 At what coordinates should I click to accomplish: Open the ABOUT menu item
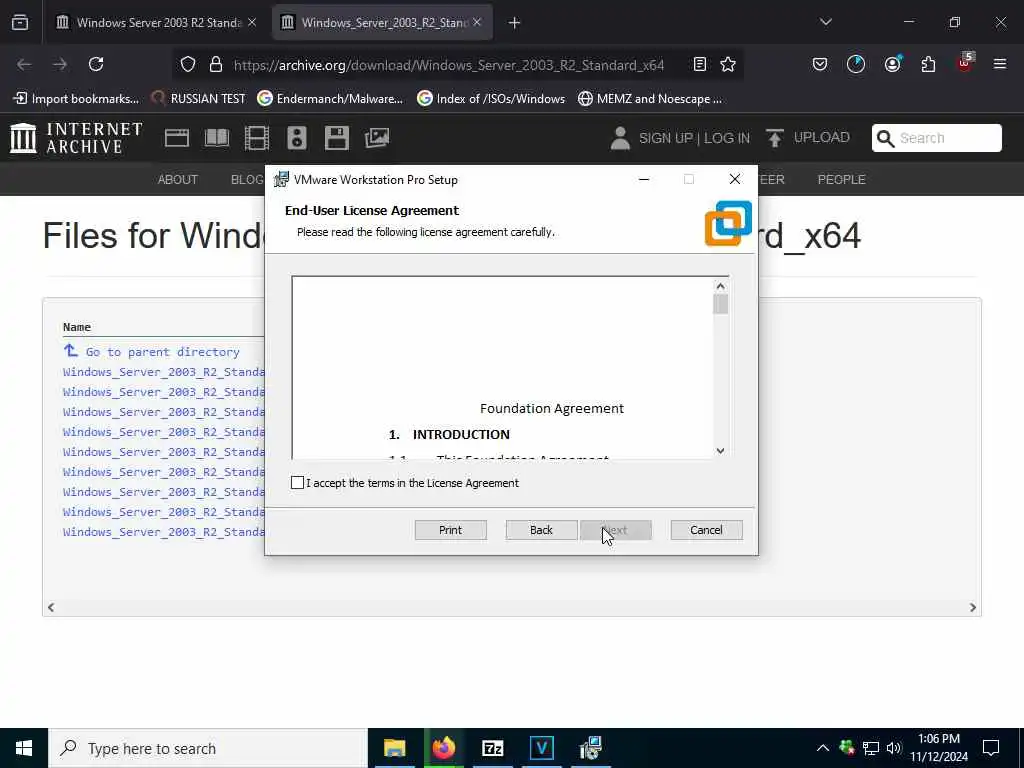click(x=178, y=180)
